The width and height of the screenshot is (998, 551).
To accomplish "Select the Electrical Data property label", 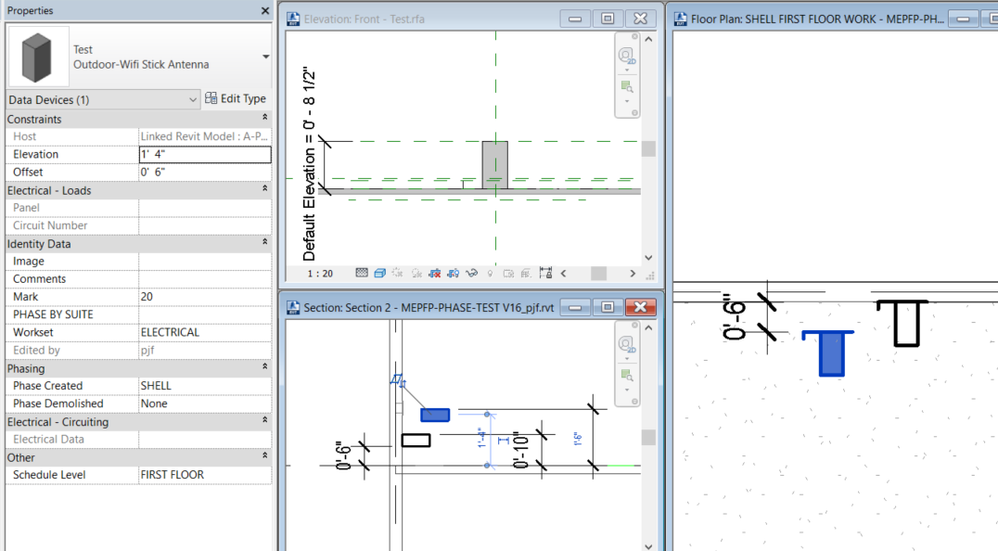I will (x=48, y=439).
